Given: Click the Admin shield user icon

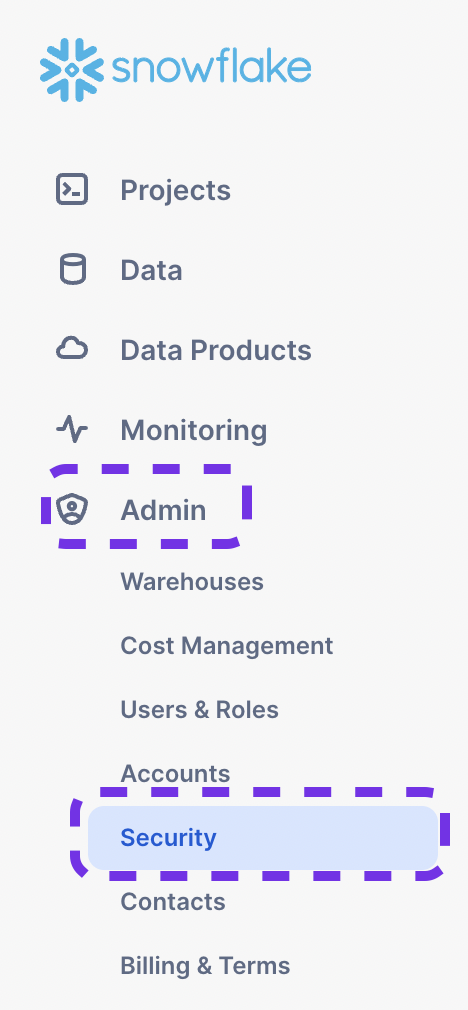Looking at the screenshot, I should click(x=72, y=510).
